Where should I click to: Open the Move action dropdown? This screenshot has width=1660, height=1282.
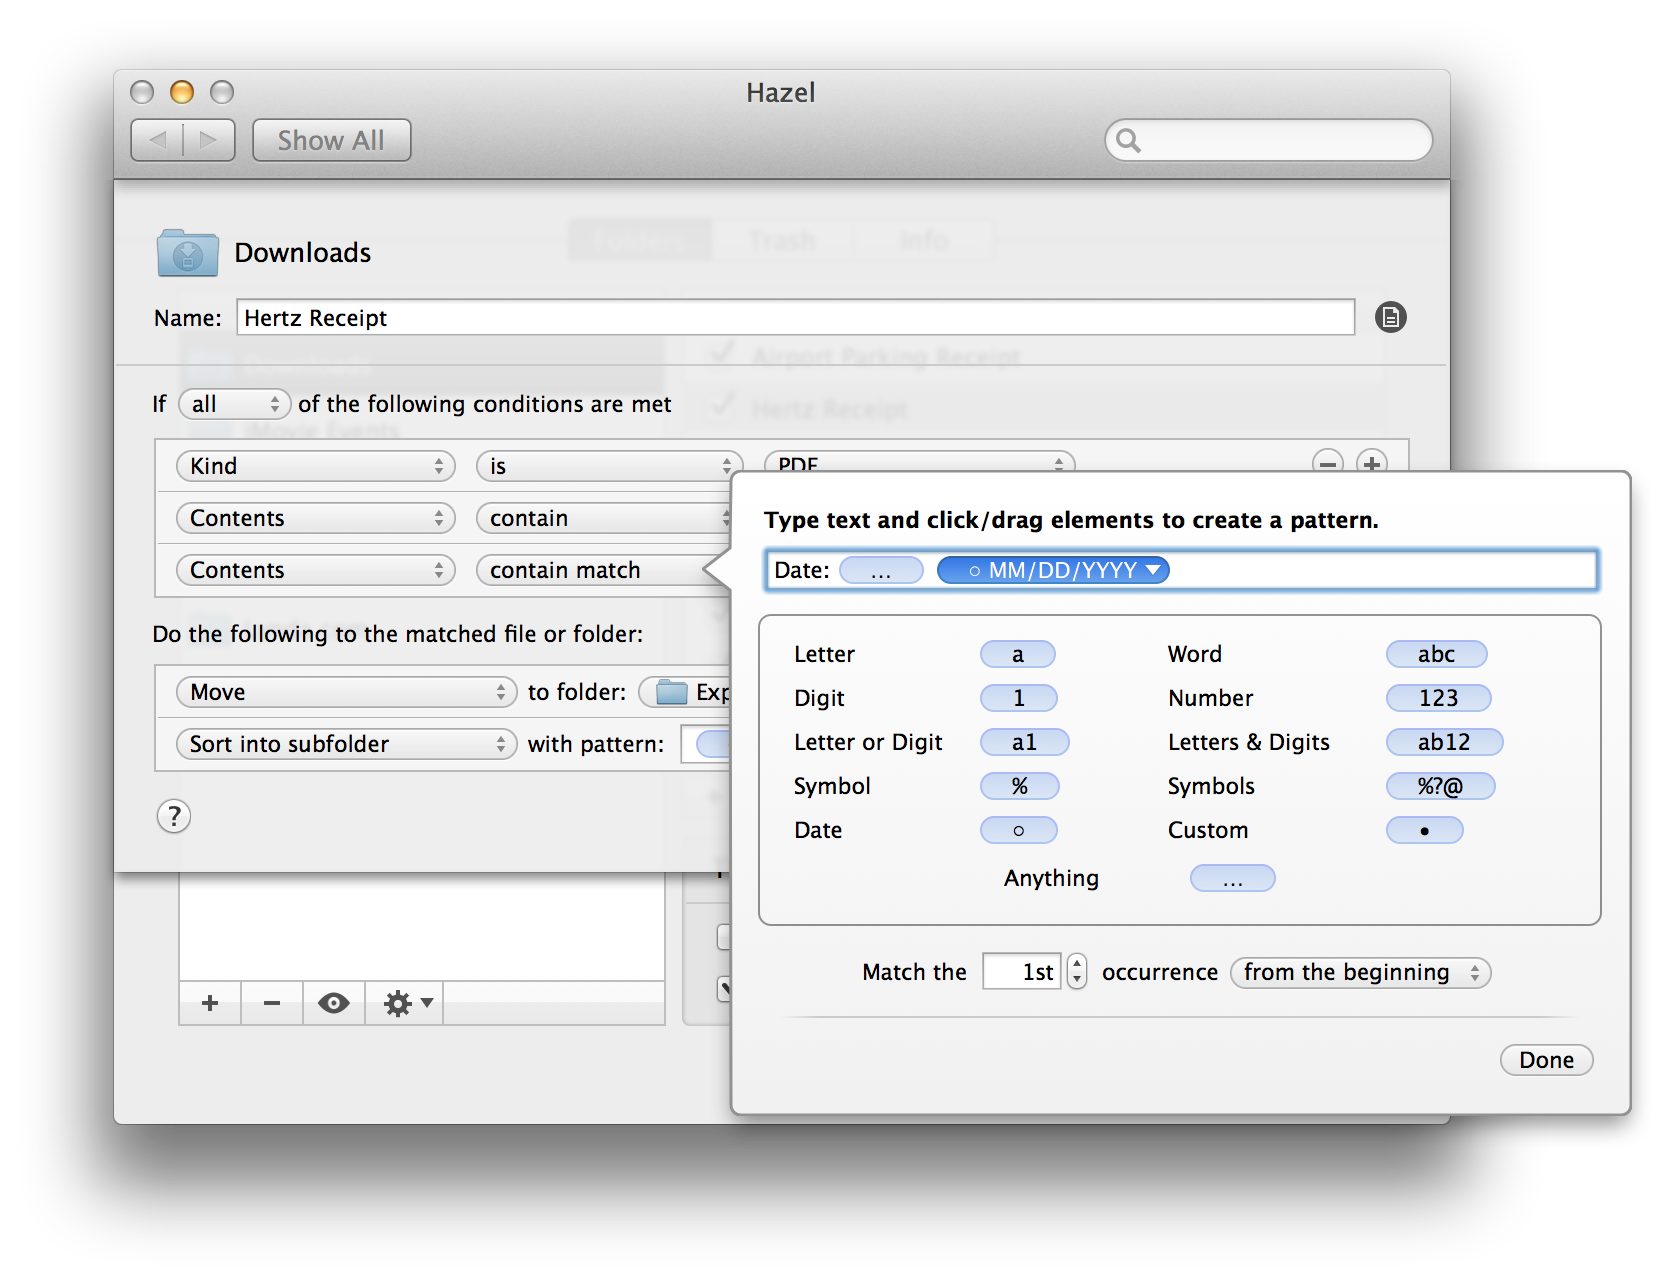346,692
